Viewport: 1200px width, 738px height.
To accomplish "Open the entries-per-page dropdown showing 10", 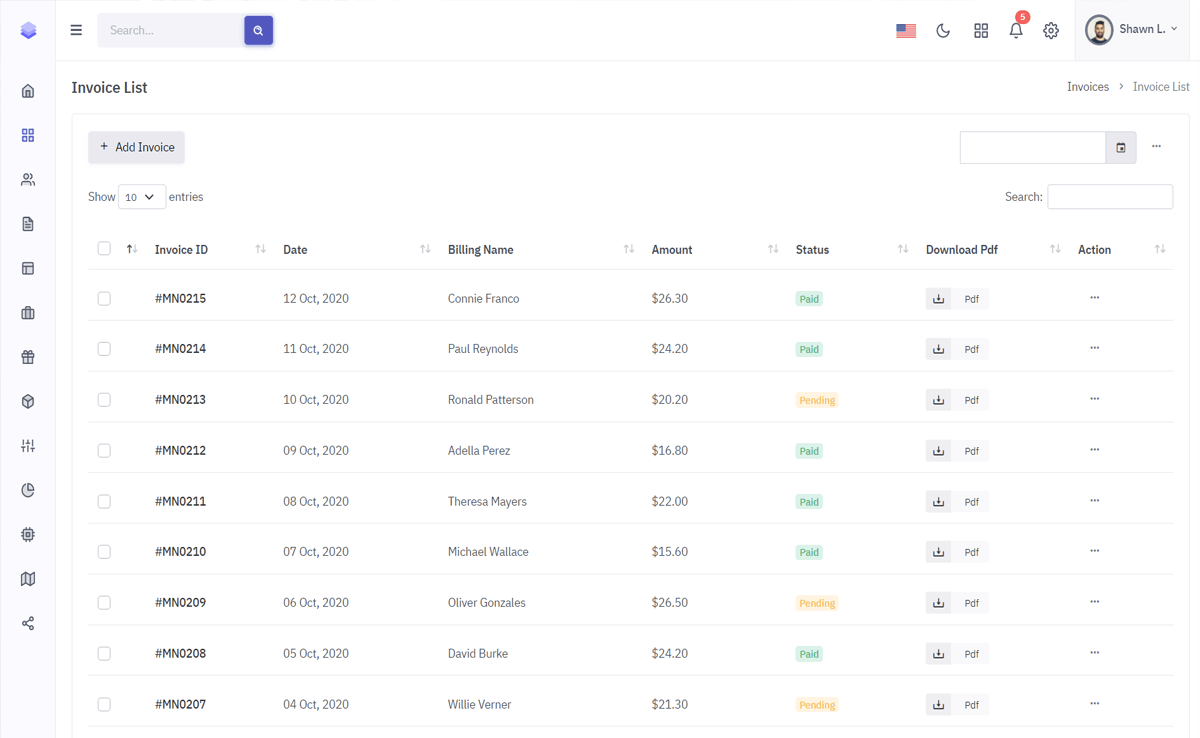I will [x=141, y=197].
